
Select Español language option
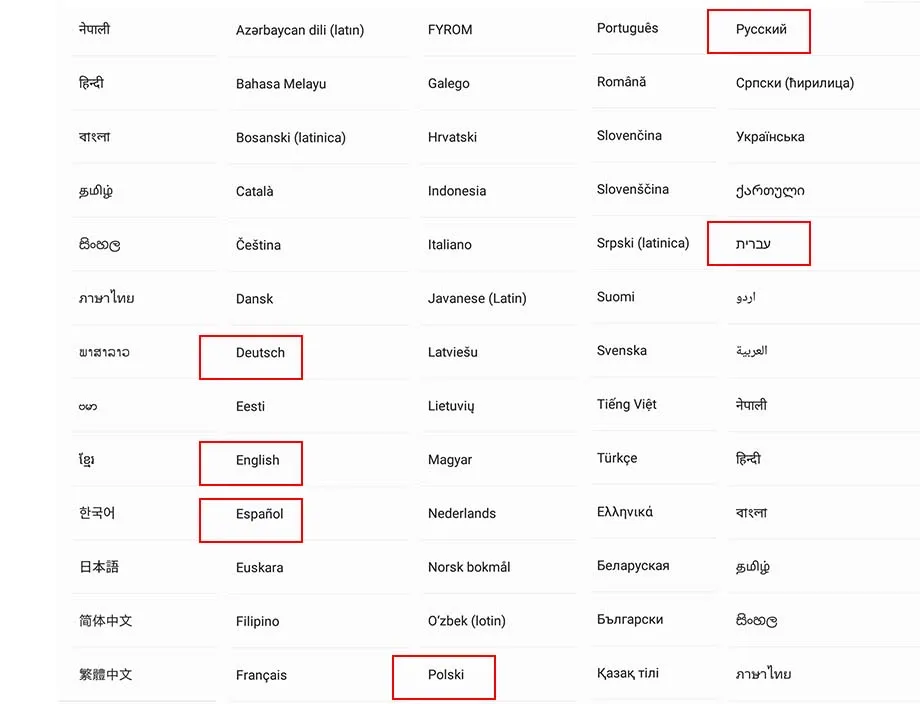coord(259,514)
